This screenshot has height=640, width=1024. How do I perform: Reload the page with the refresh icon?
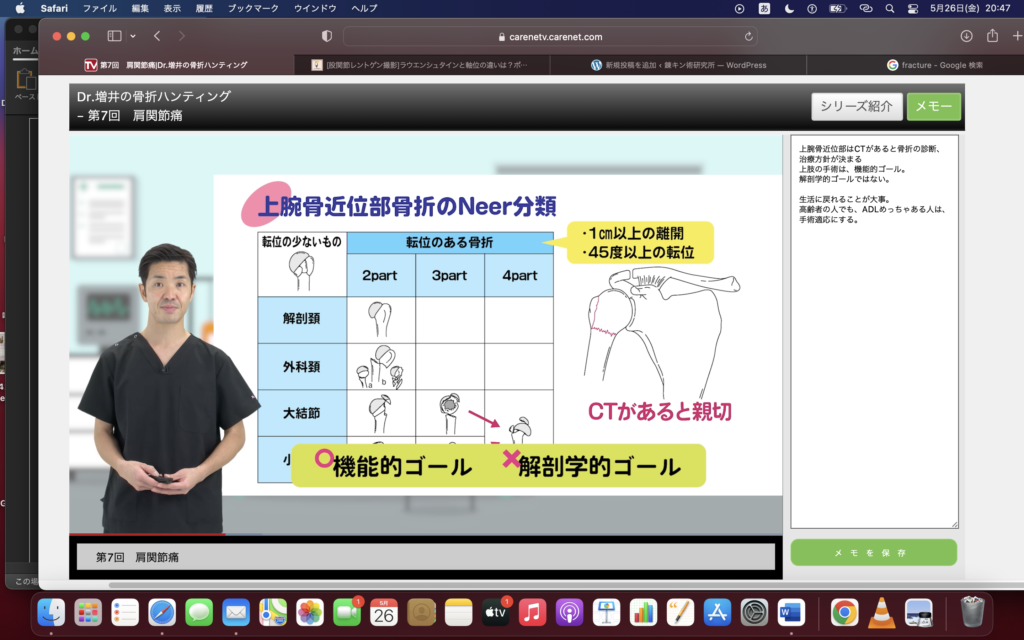(x=749, y=36)
